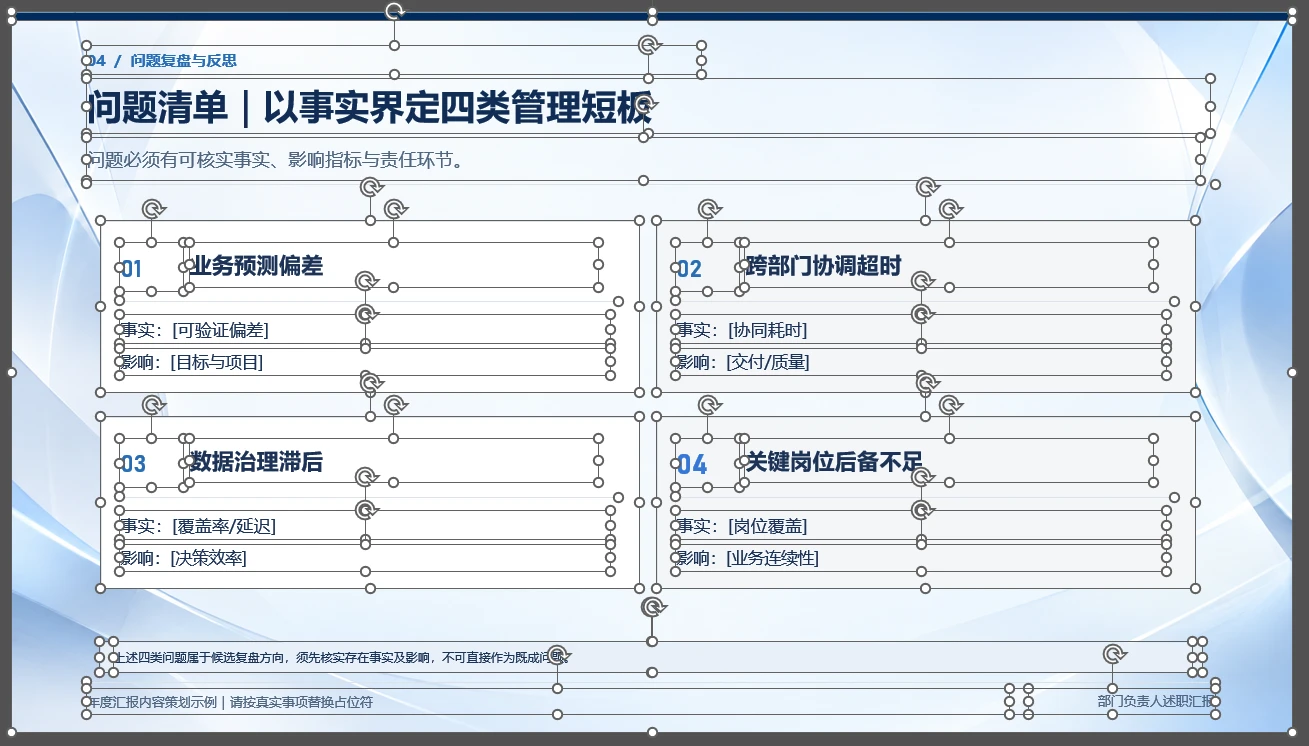The width and height of the screenshot is (1309, 746).
Task: Click the slide title "问题清单｜以事实界定四类管理短板"
Action: pos(370,107)
